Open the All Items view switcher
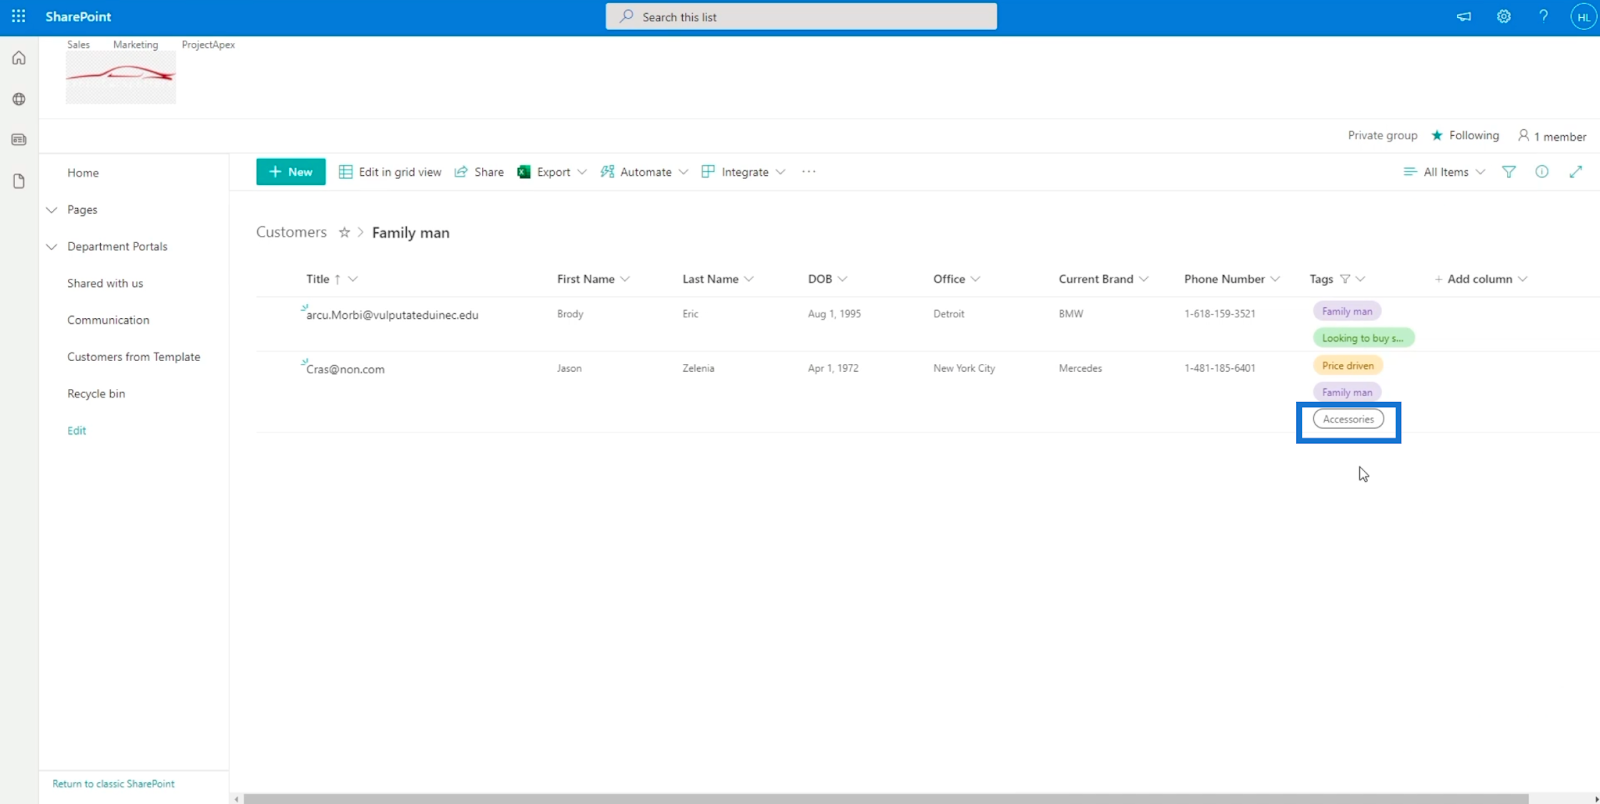1600x804 pixels. (x=1444, y=172)
